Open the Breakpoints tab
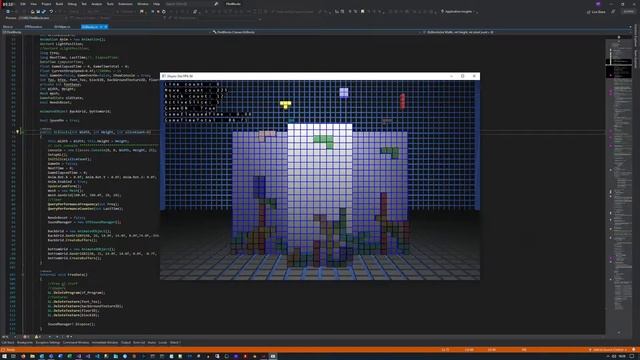This screenshot has width=640, height=360. 25,342
